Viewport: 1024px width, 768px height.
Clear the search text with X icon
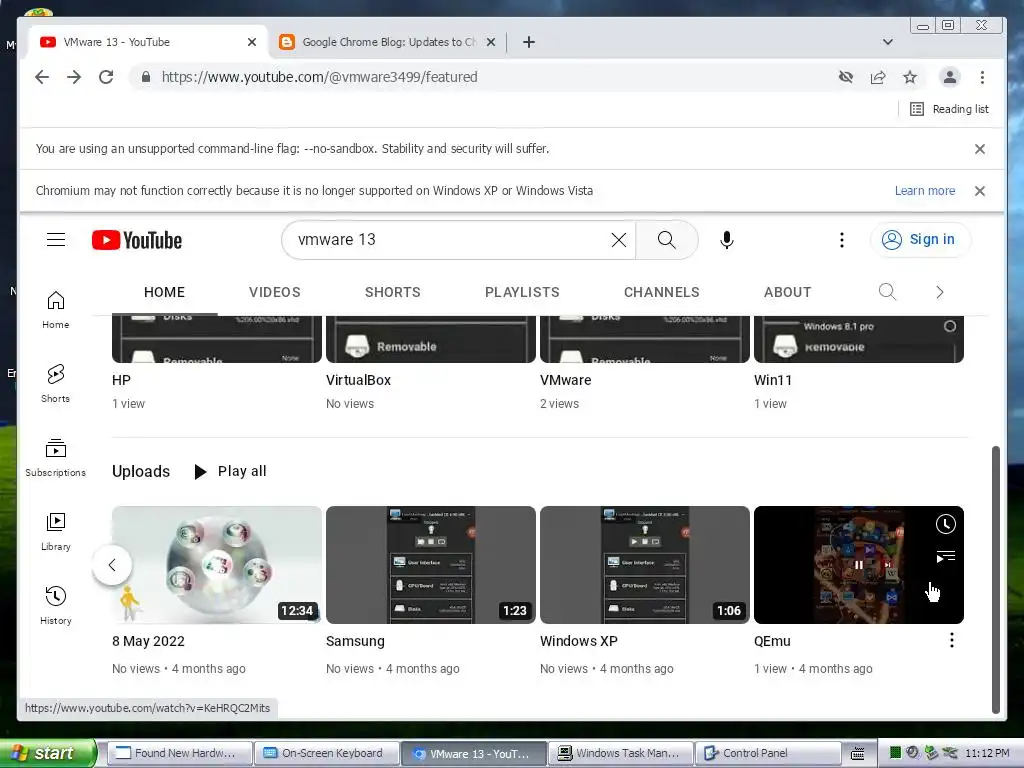click(618, 240)
